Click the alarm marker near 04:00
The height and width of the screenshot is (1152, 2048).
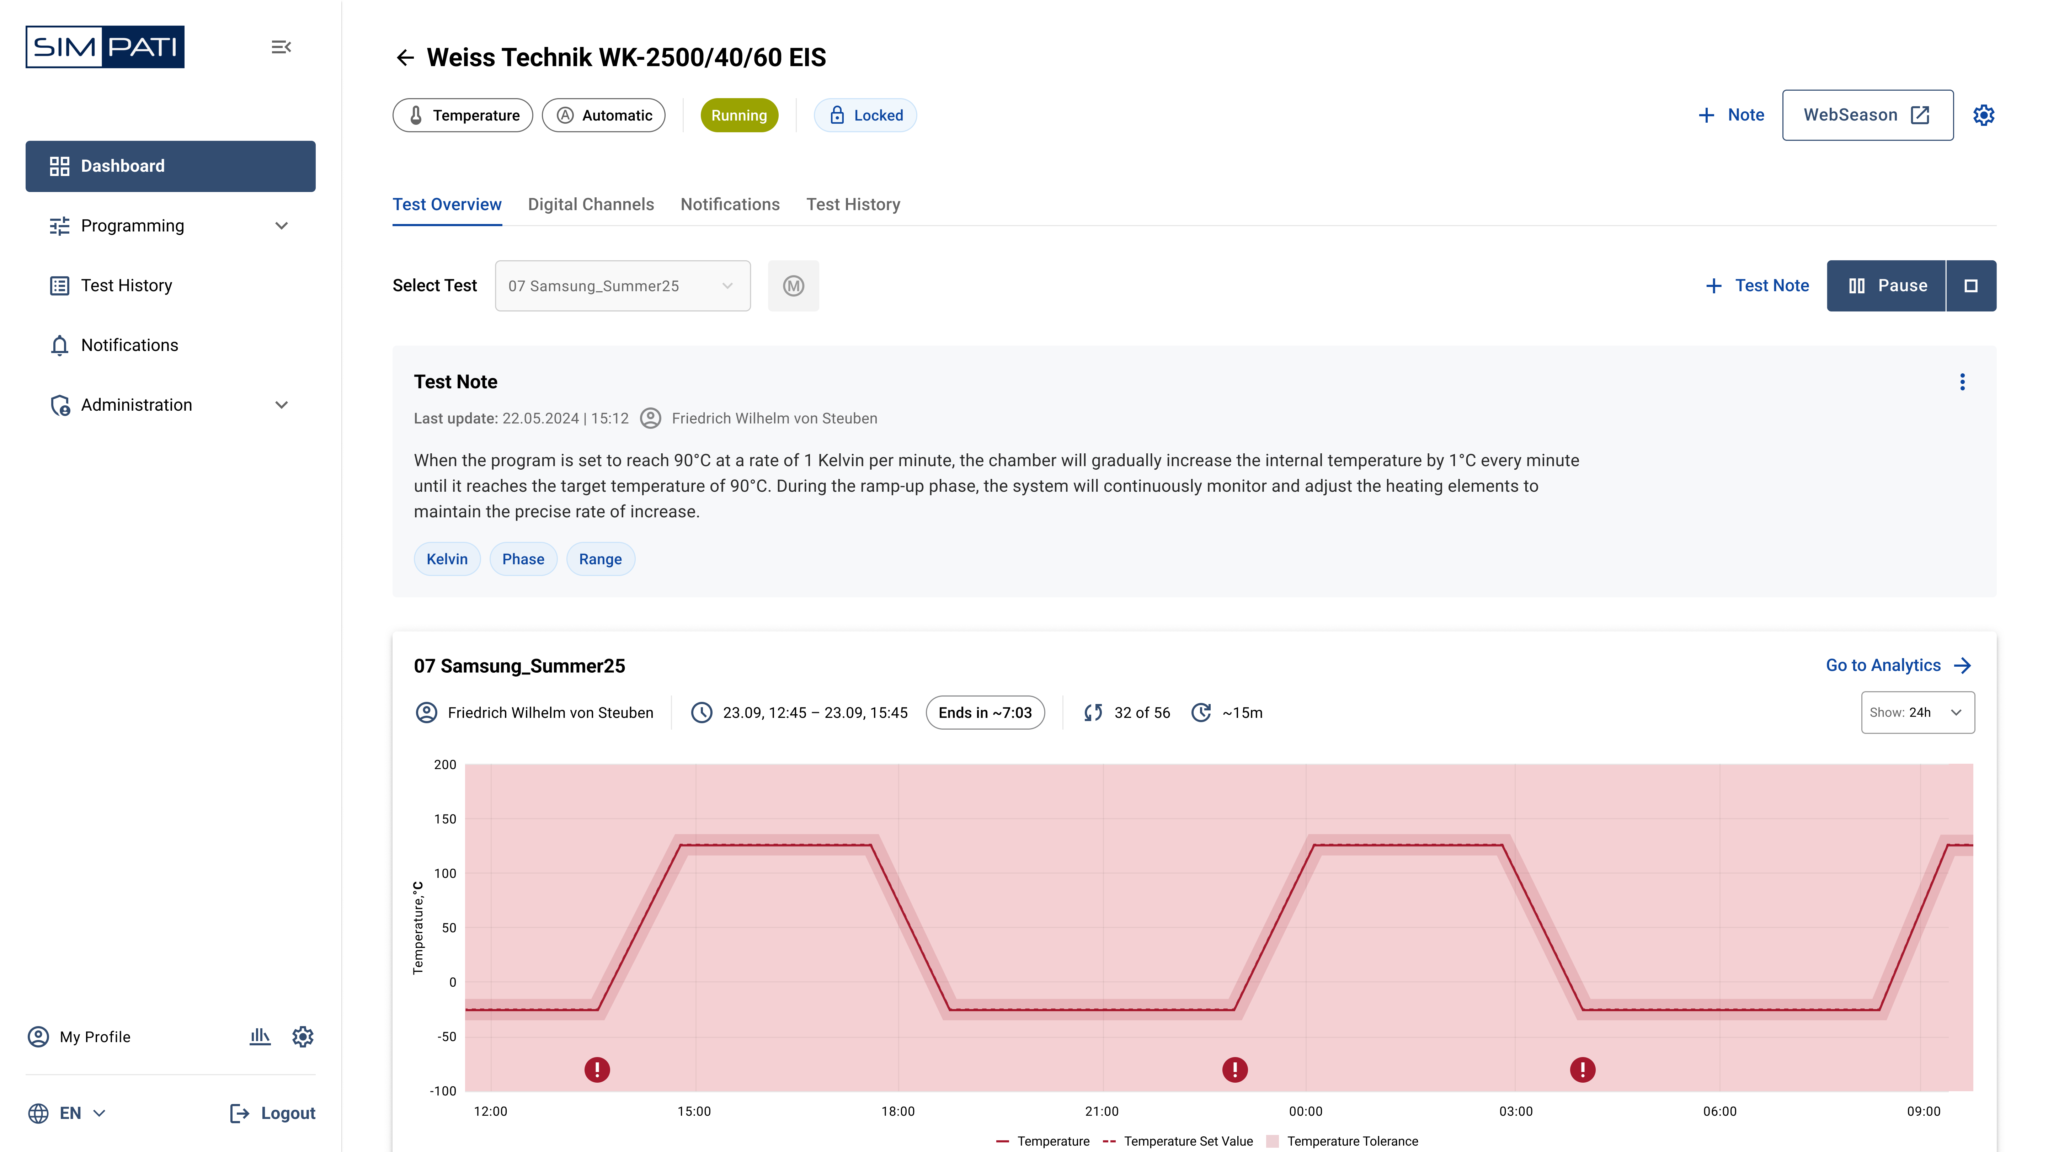tap(1583, 1070)
